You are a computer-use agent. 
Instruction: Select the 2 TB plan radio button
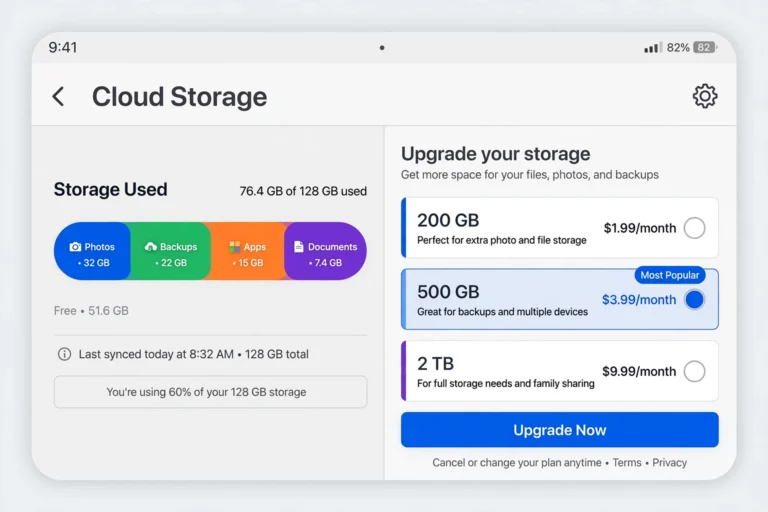pos(695,371)
